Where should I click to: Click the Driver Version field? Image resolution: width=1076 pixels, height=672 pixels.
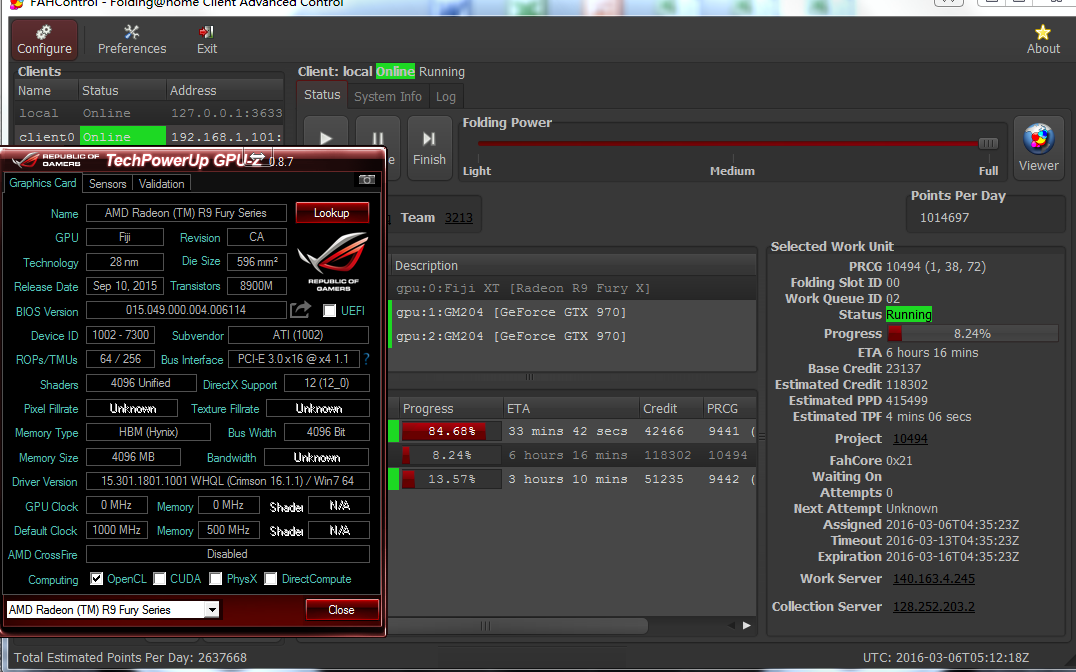click(228, 481)
